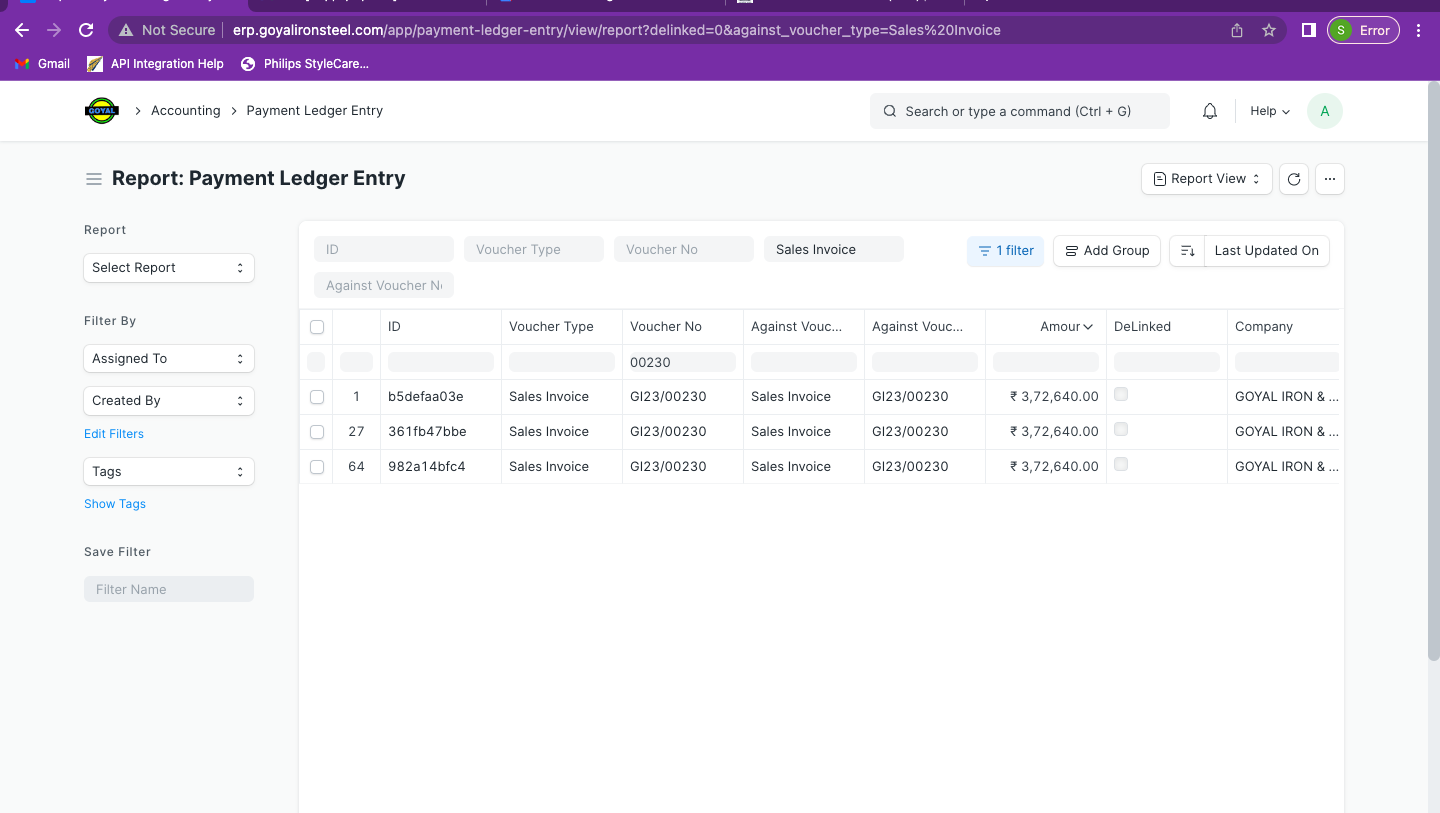
Task: Click the search magnifier in the command bar
Action: coord(889,110)
